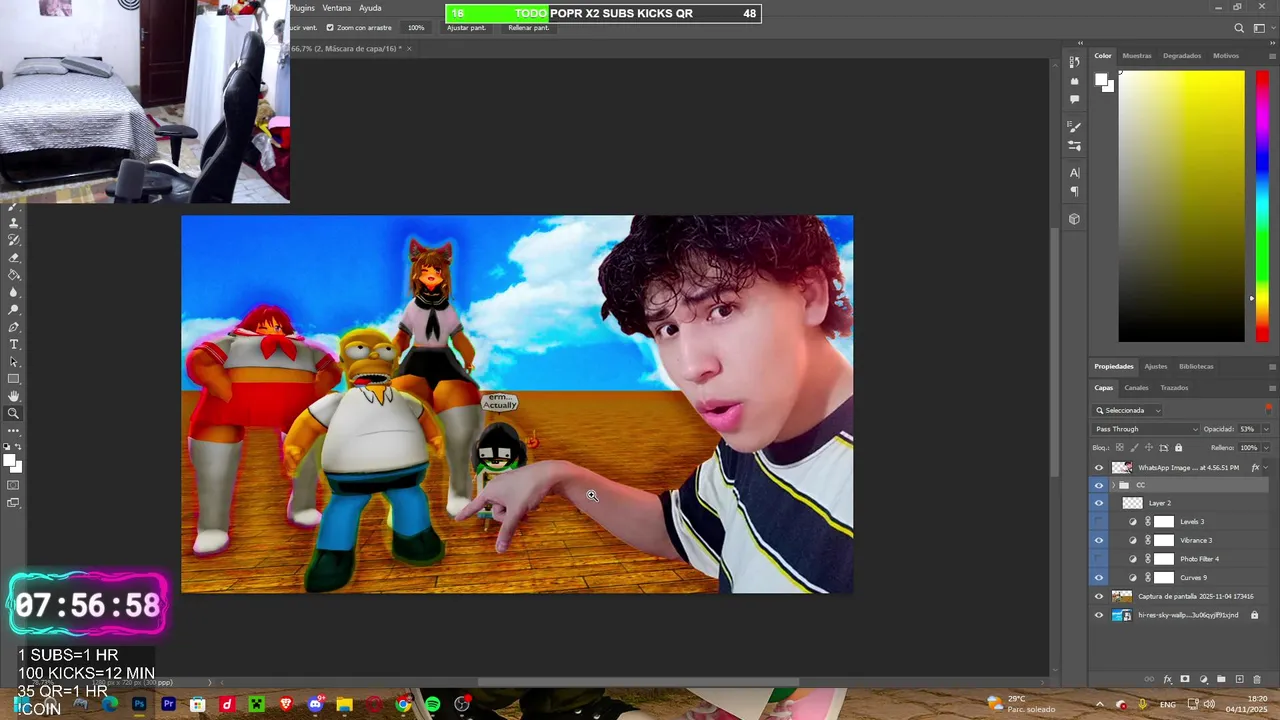1280x720 pixels.
Task: Open the Capas panel options menu
Action: coord(1272,388)
